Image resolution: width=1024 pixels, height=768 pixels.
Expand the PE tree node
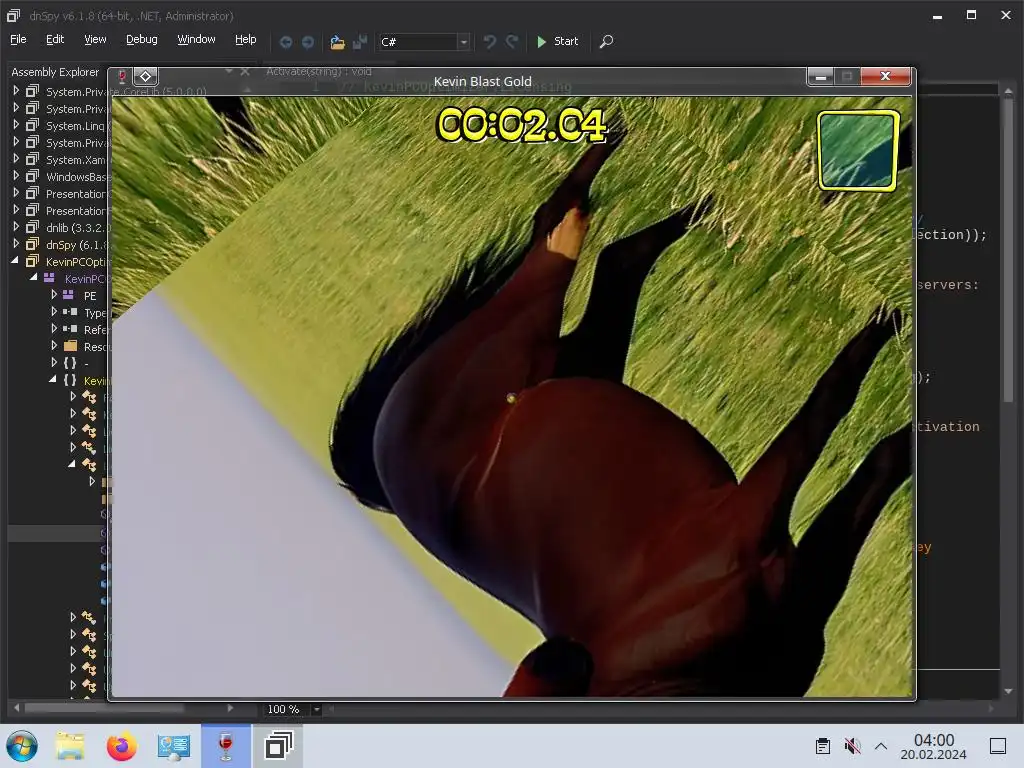pyautogui.click(x=54, y=295)
